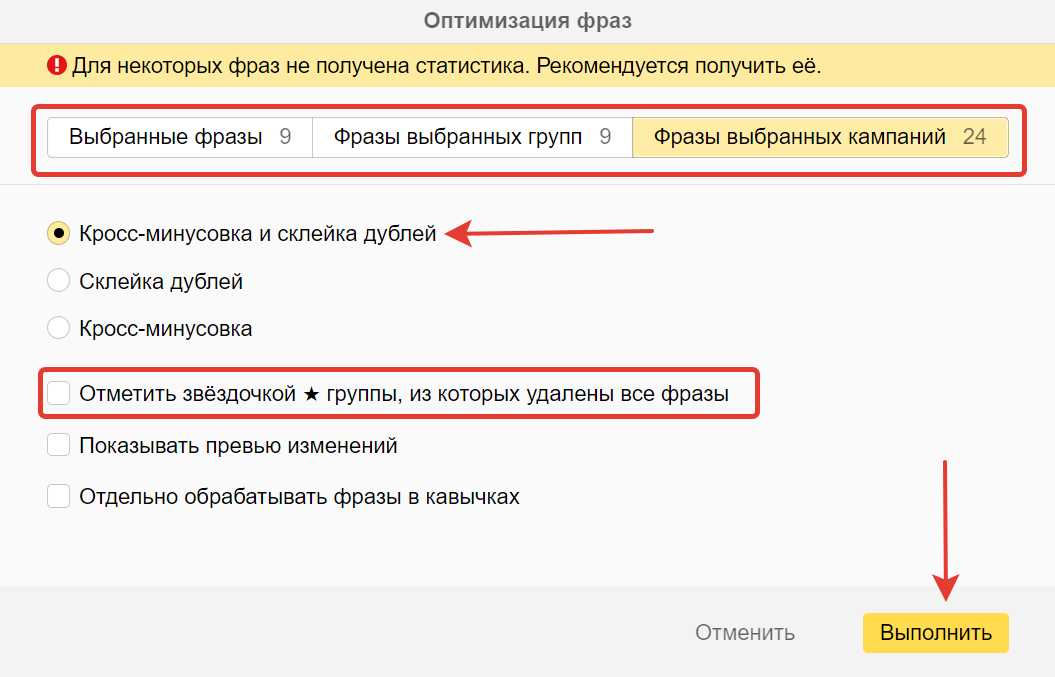1055x677 pixels.
Task: Pick the 'Кросс-минусовка' radio button
Action: tap(59, 328)
